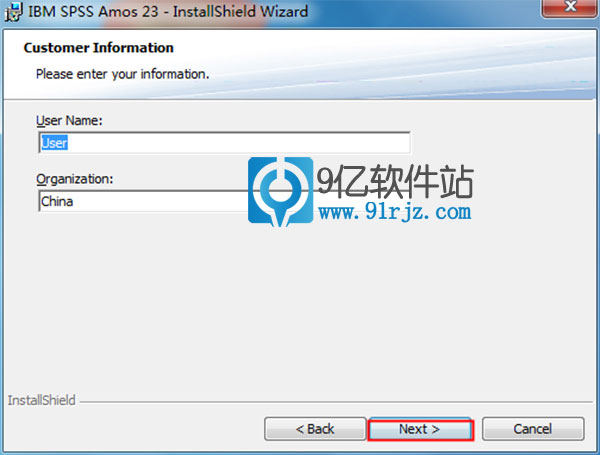
Task: Click the empty end of the User Name field
Action: point(268,143)
